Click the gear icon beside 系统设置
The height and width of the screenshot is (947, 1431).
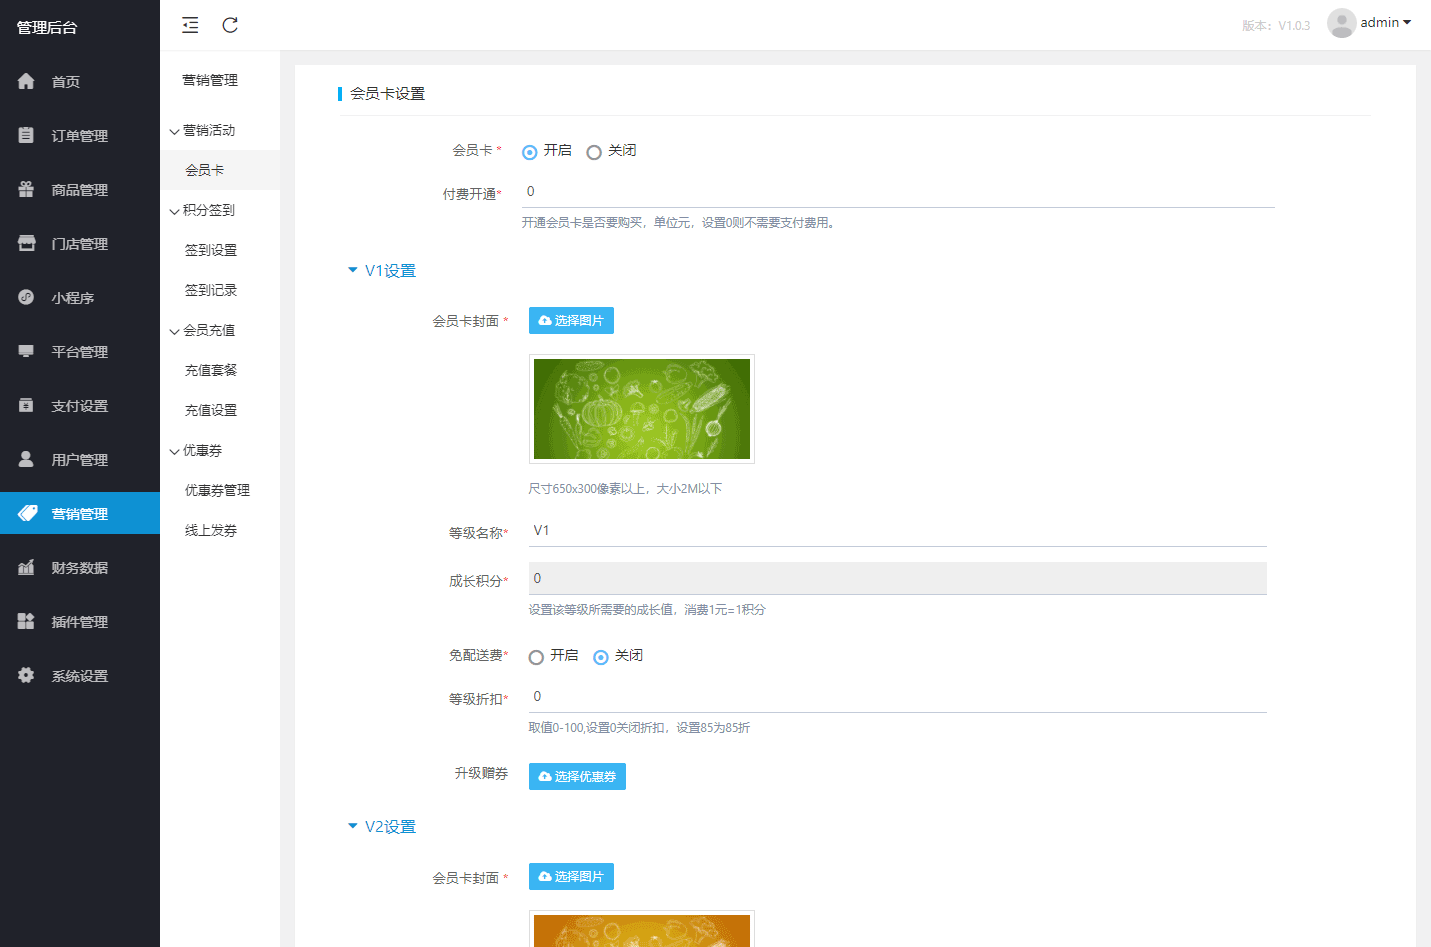pos(26,675)
